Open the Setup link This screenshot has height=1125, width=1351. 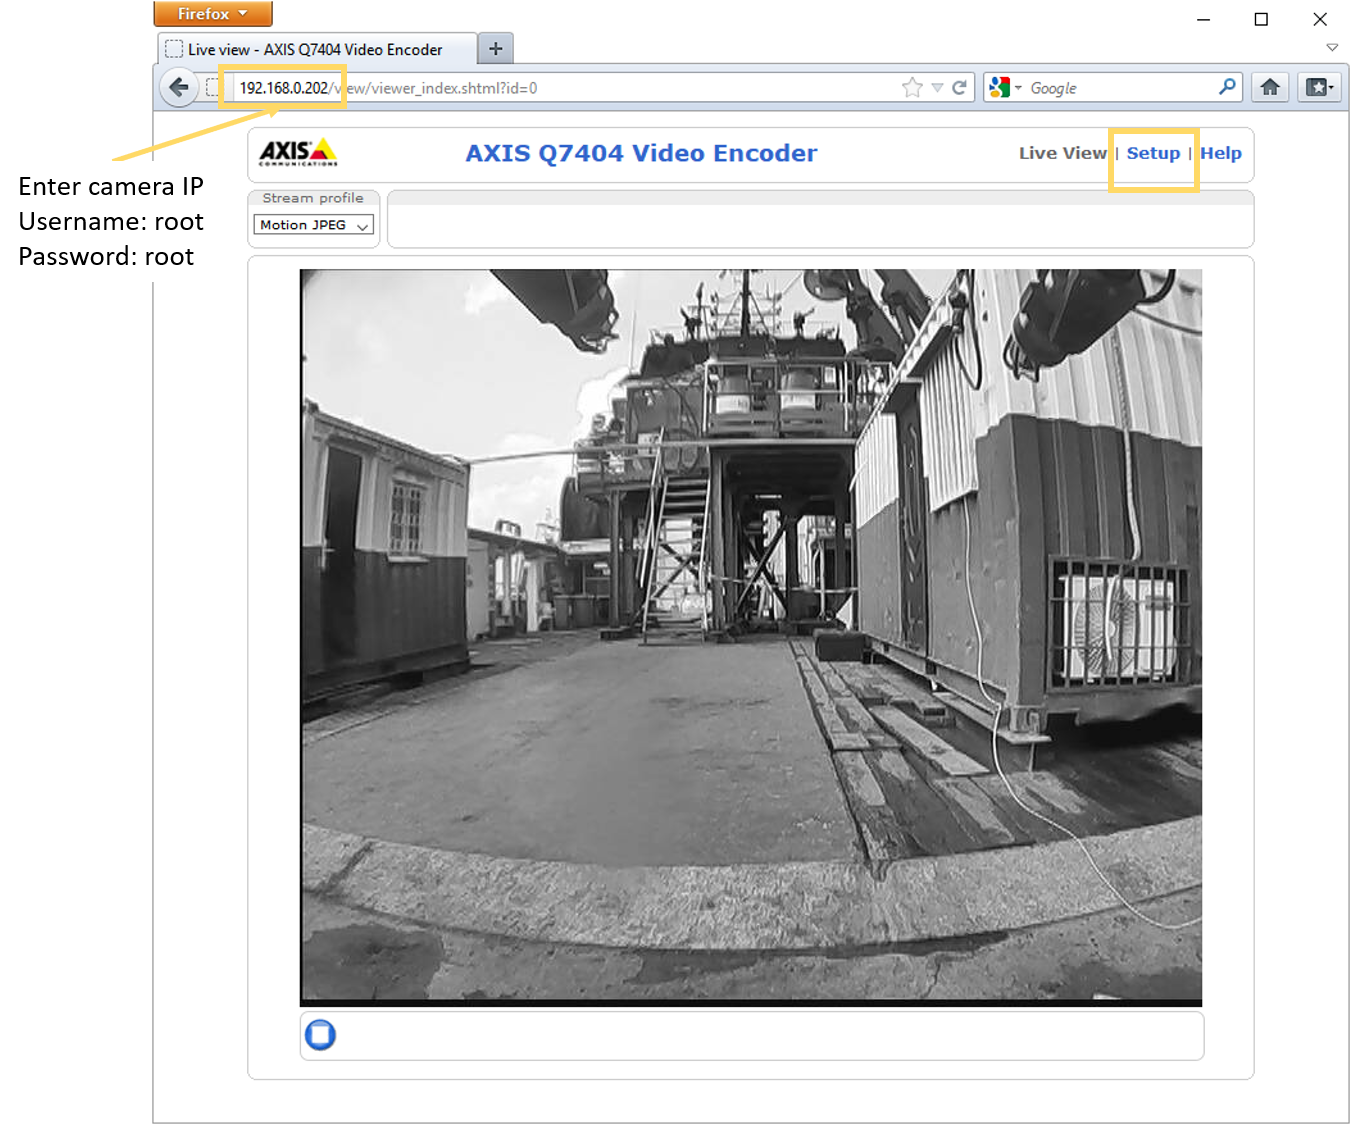click(1153, 153)
